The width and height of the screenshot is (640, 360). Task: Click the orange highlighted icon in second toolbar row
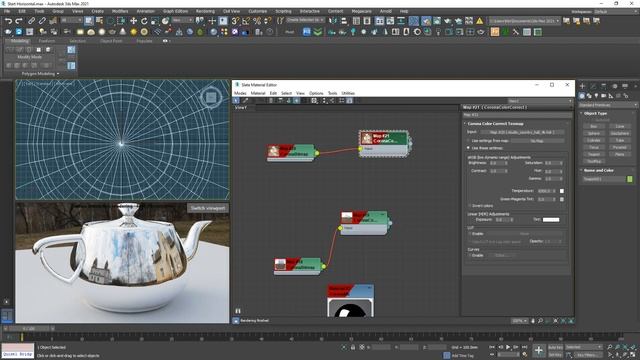495,32
